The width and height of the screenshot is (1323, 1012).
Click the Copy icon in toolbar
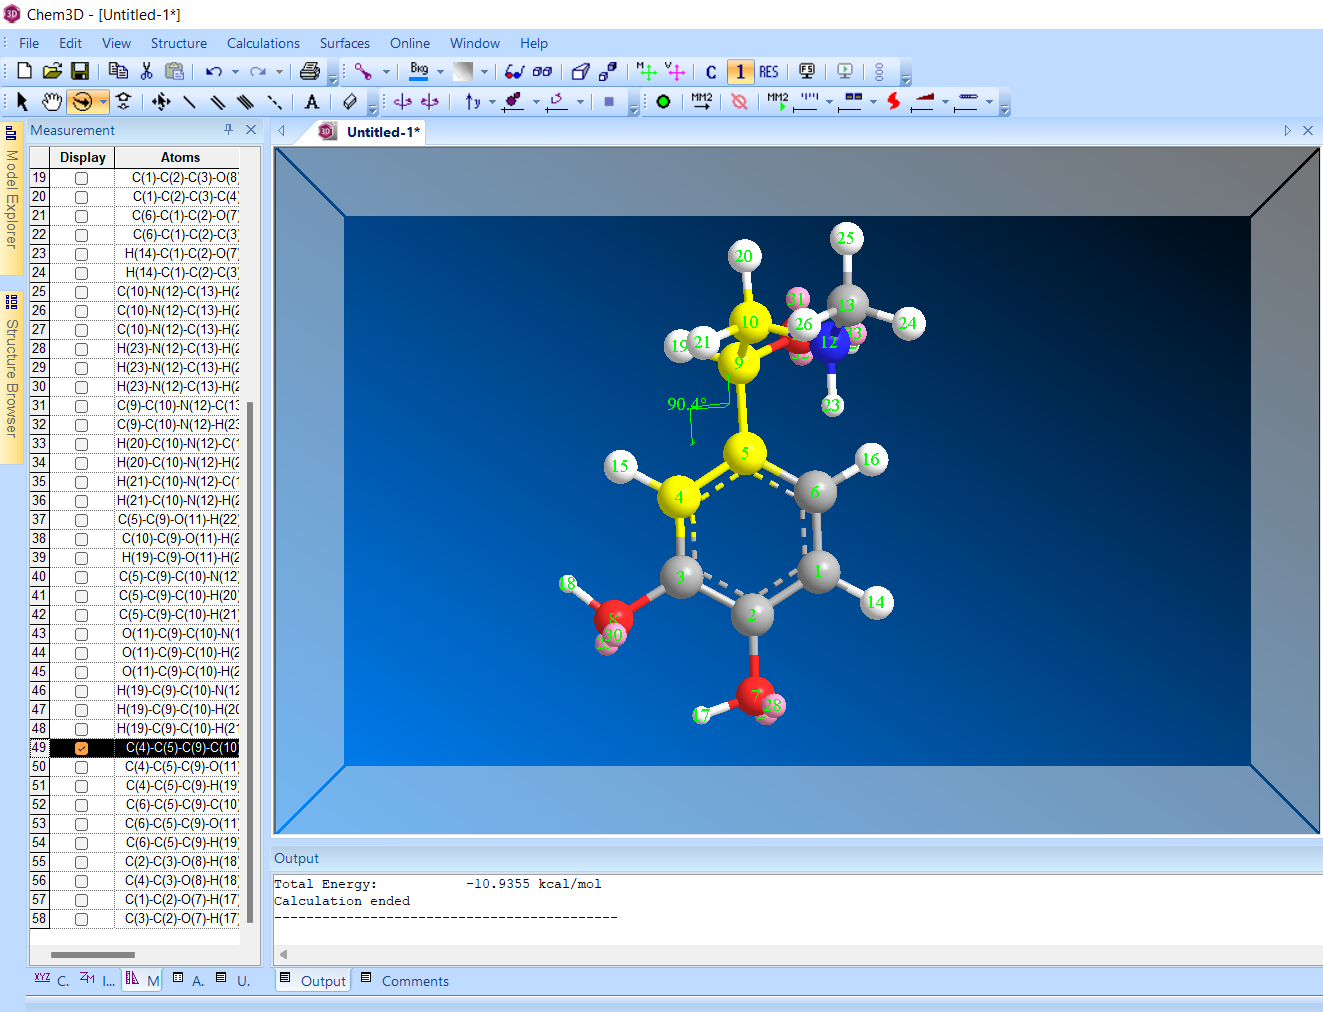click(118, 71)
